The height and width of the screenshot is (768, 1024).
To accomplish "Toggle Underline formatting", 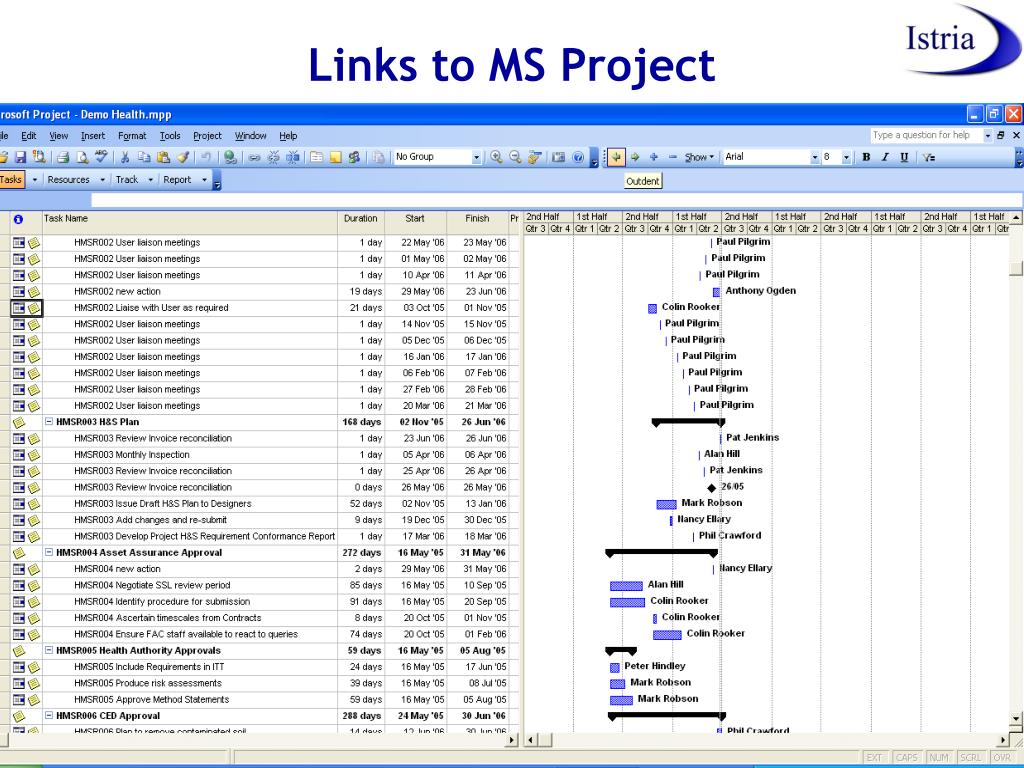I will (x=904, y=157).
